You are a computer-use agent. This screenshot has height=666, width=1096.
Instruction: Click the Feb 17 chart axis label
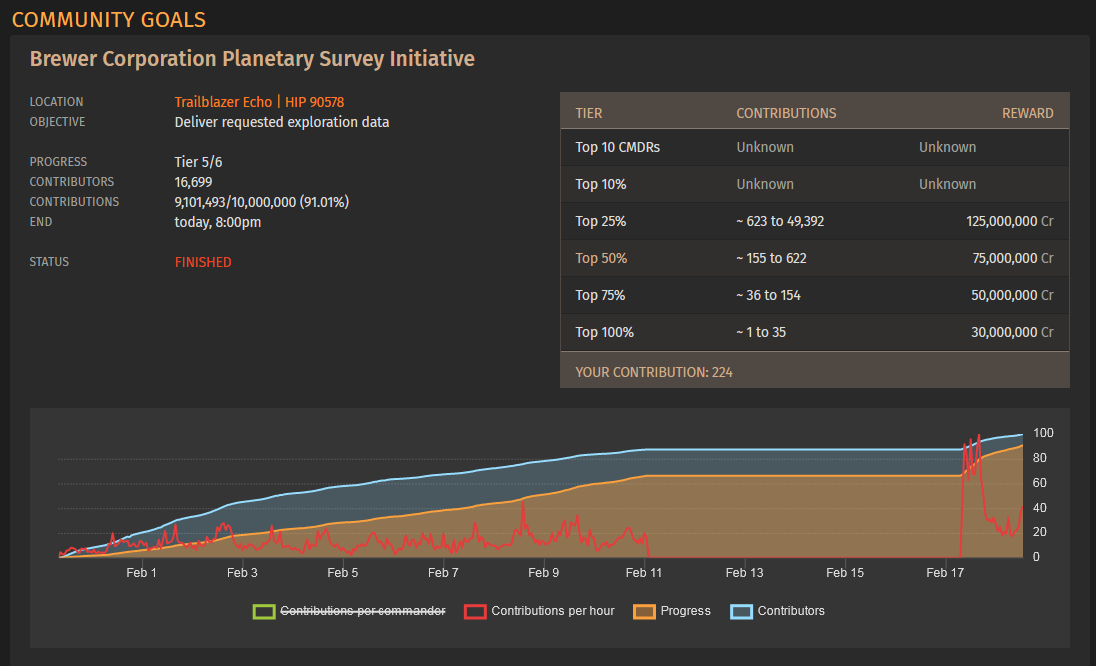point(945,573)
